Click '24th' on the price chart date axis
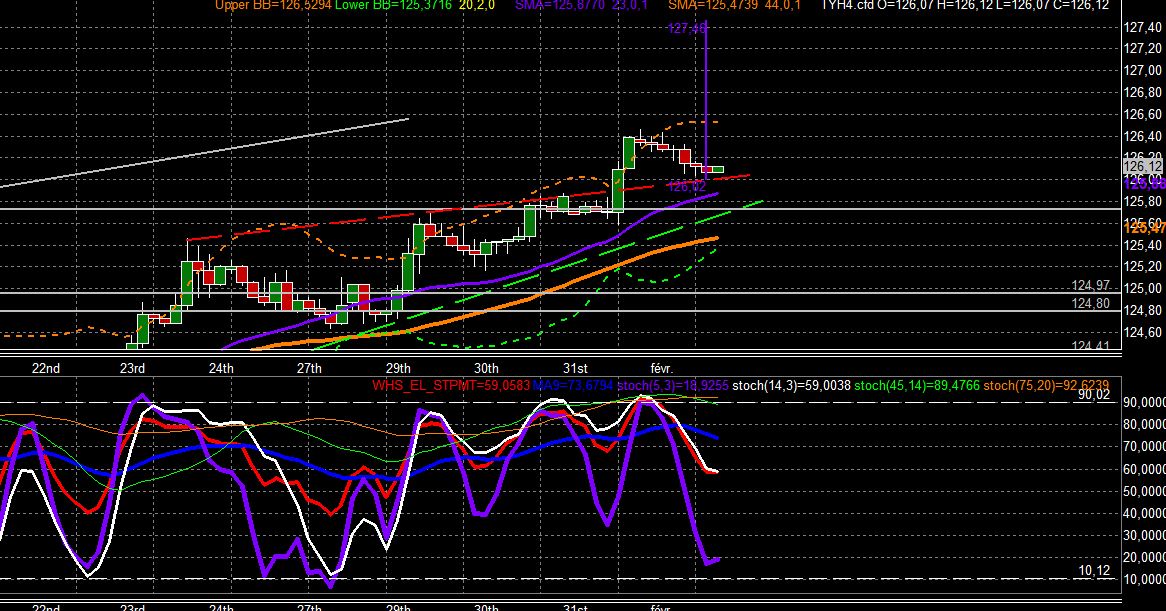Screen dimensions: 1166x611 [221, 368]
